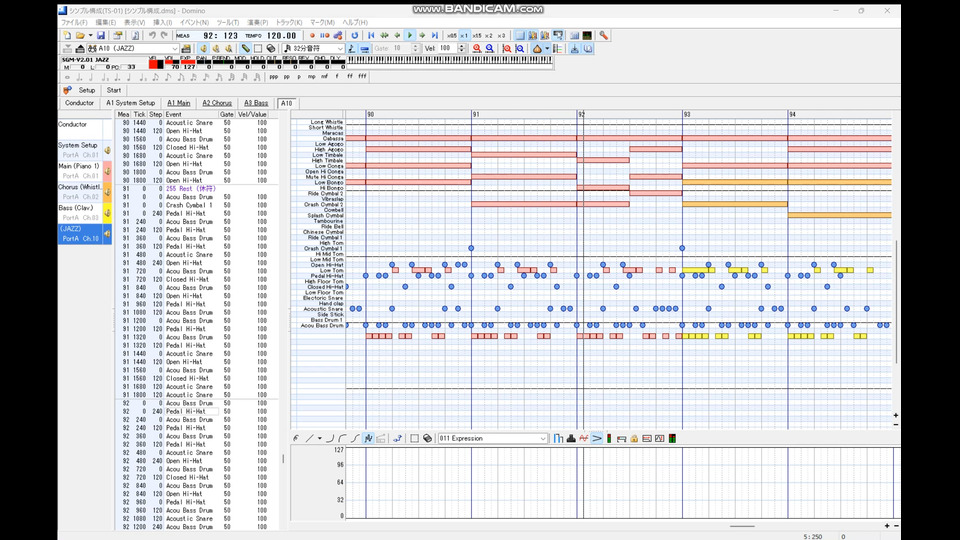
Task: Zoom in with the red magnifier icon
Action: 477,48
